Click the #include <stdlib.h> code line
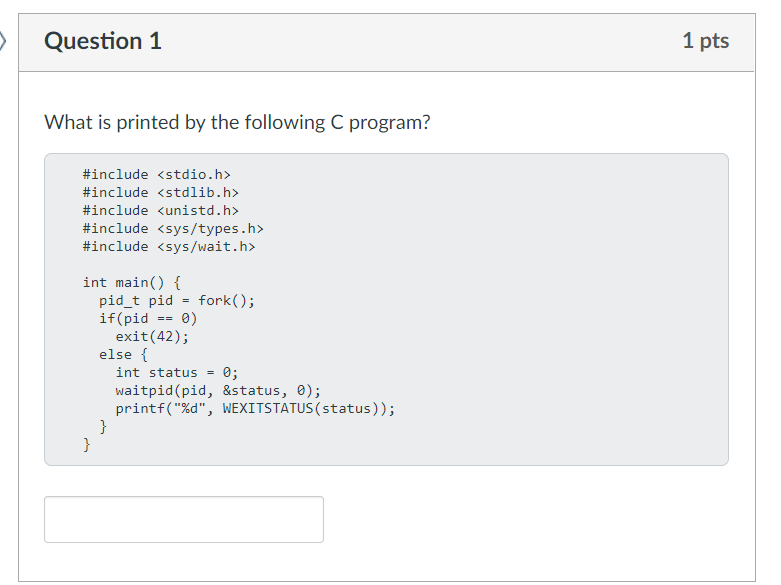This screenshot has height=585, width=781. click(160, 192)
